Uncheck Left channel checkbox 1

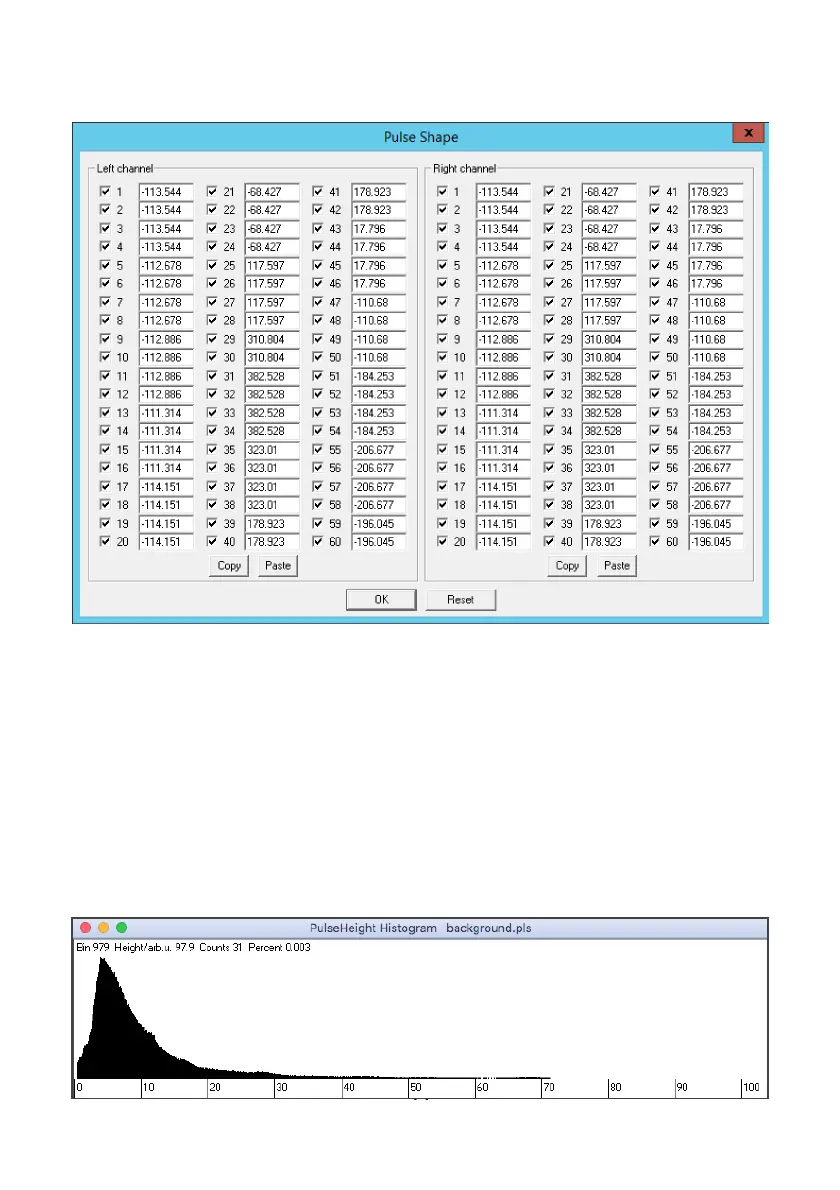coord(105,191)
